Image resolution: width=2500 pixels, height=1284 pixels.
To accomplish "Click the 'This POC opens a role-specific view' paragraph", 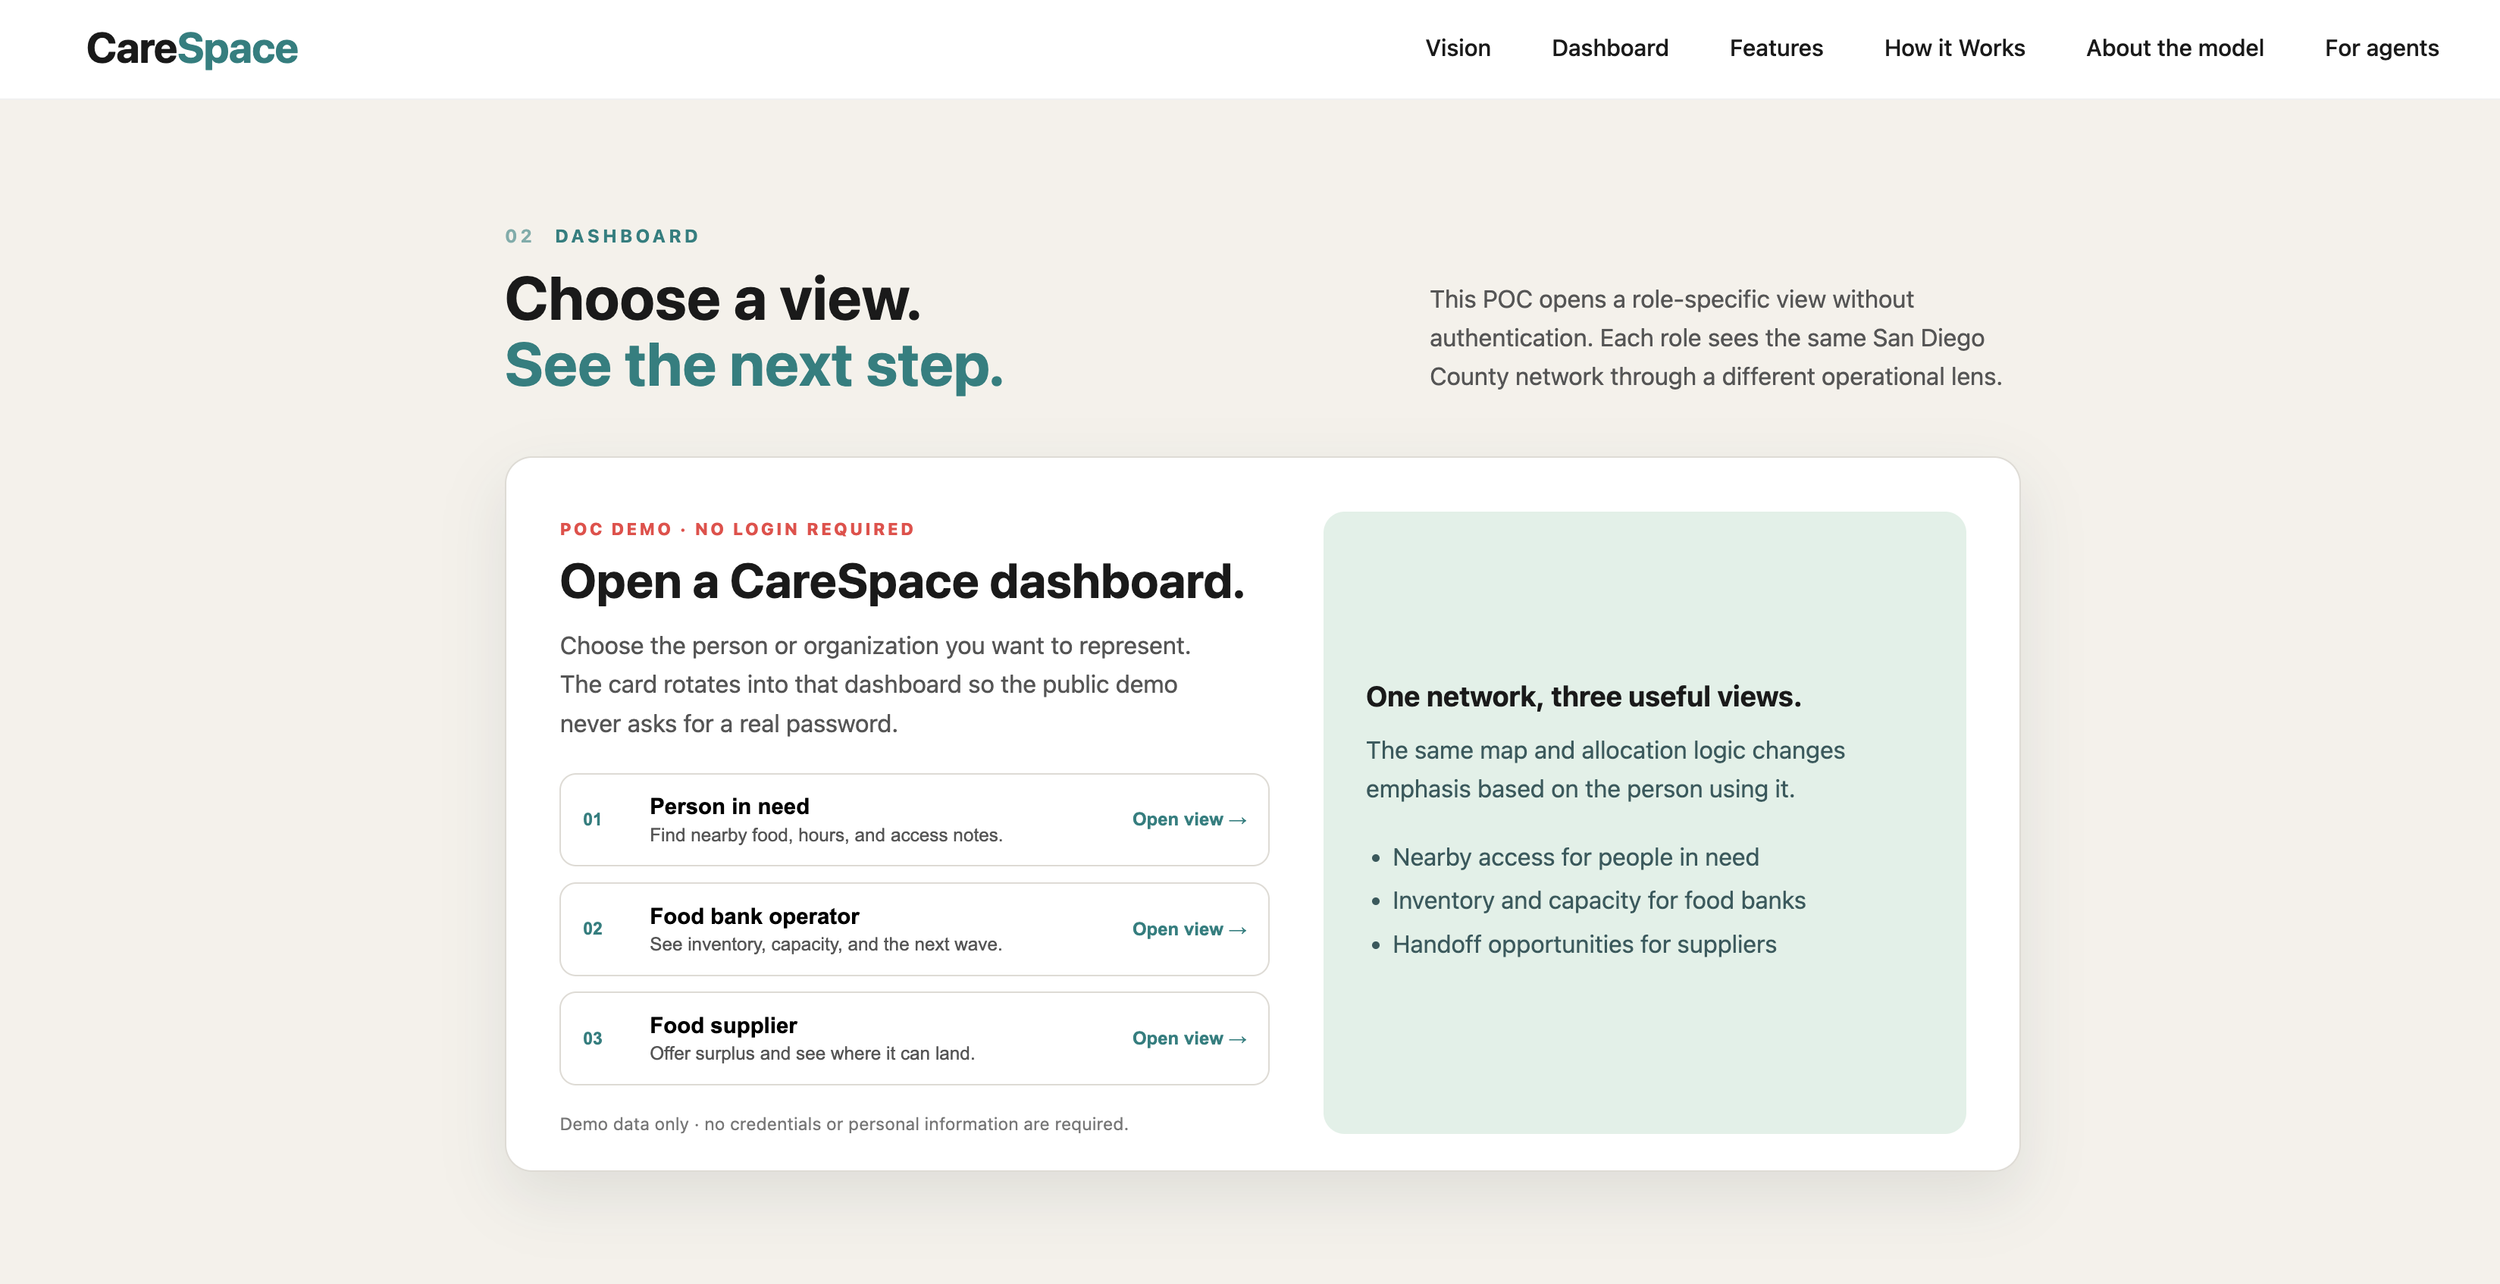I will 1715,338.
